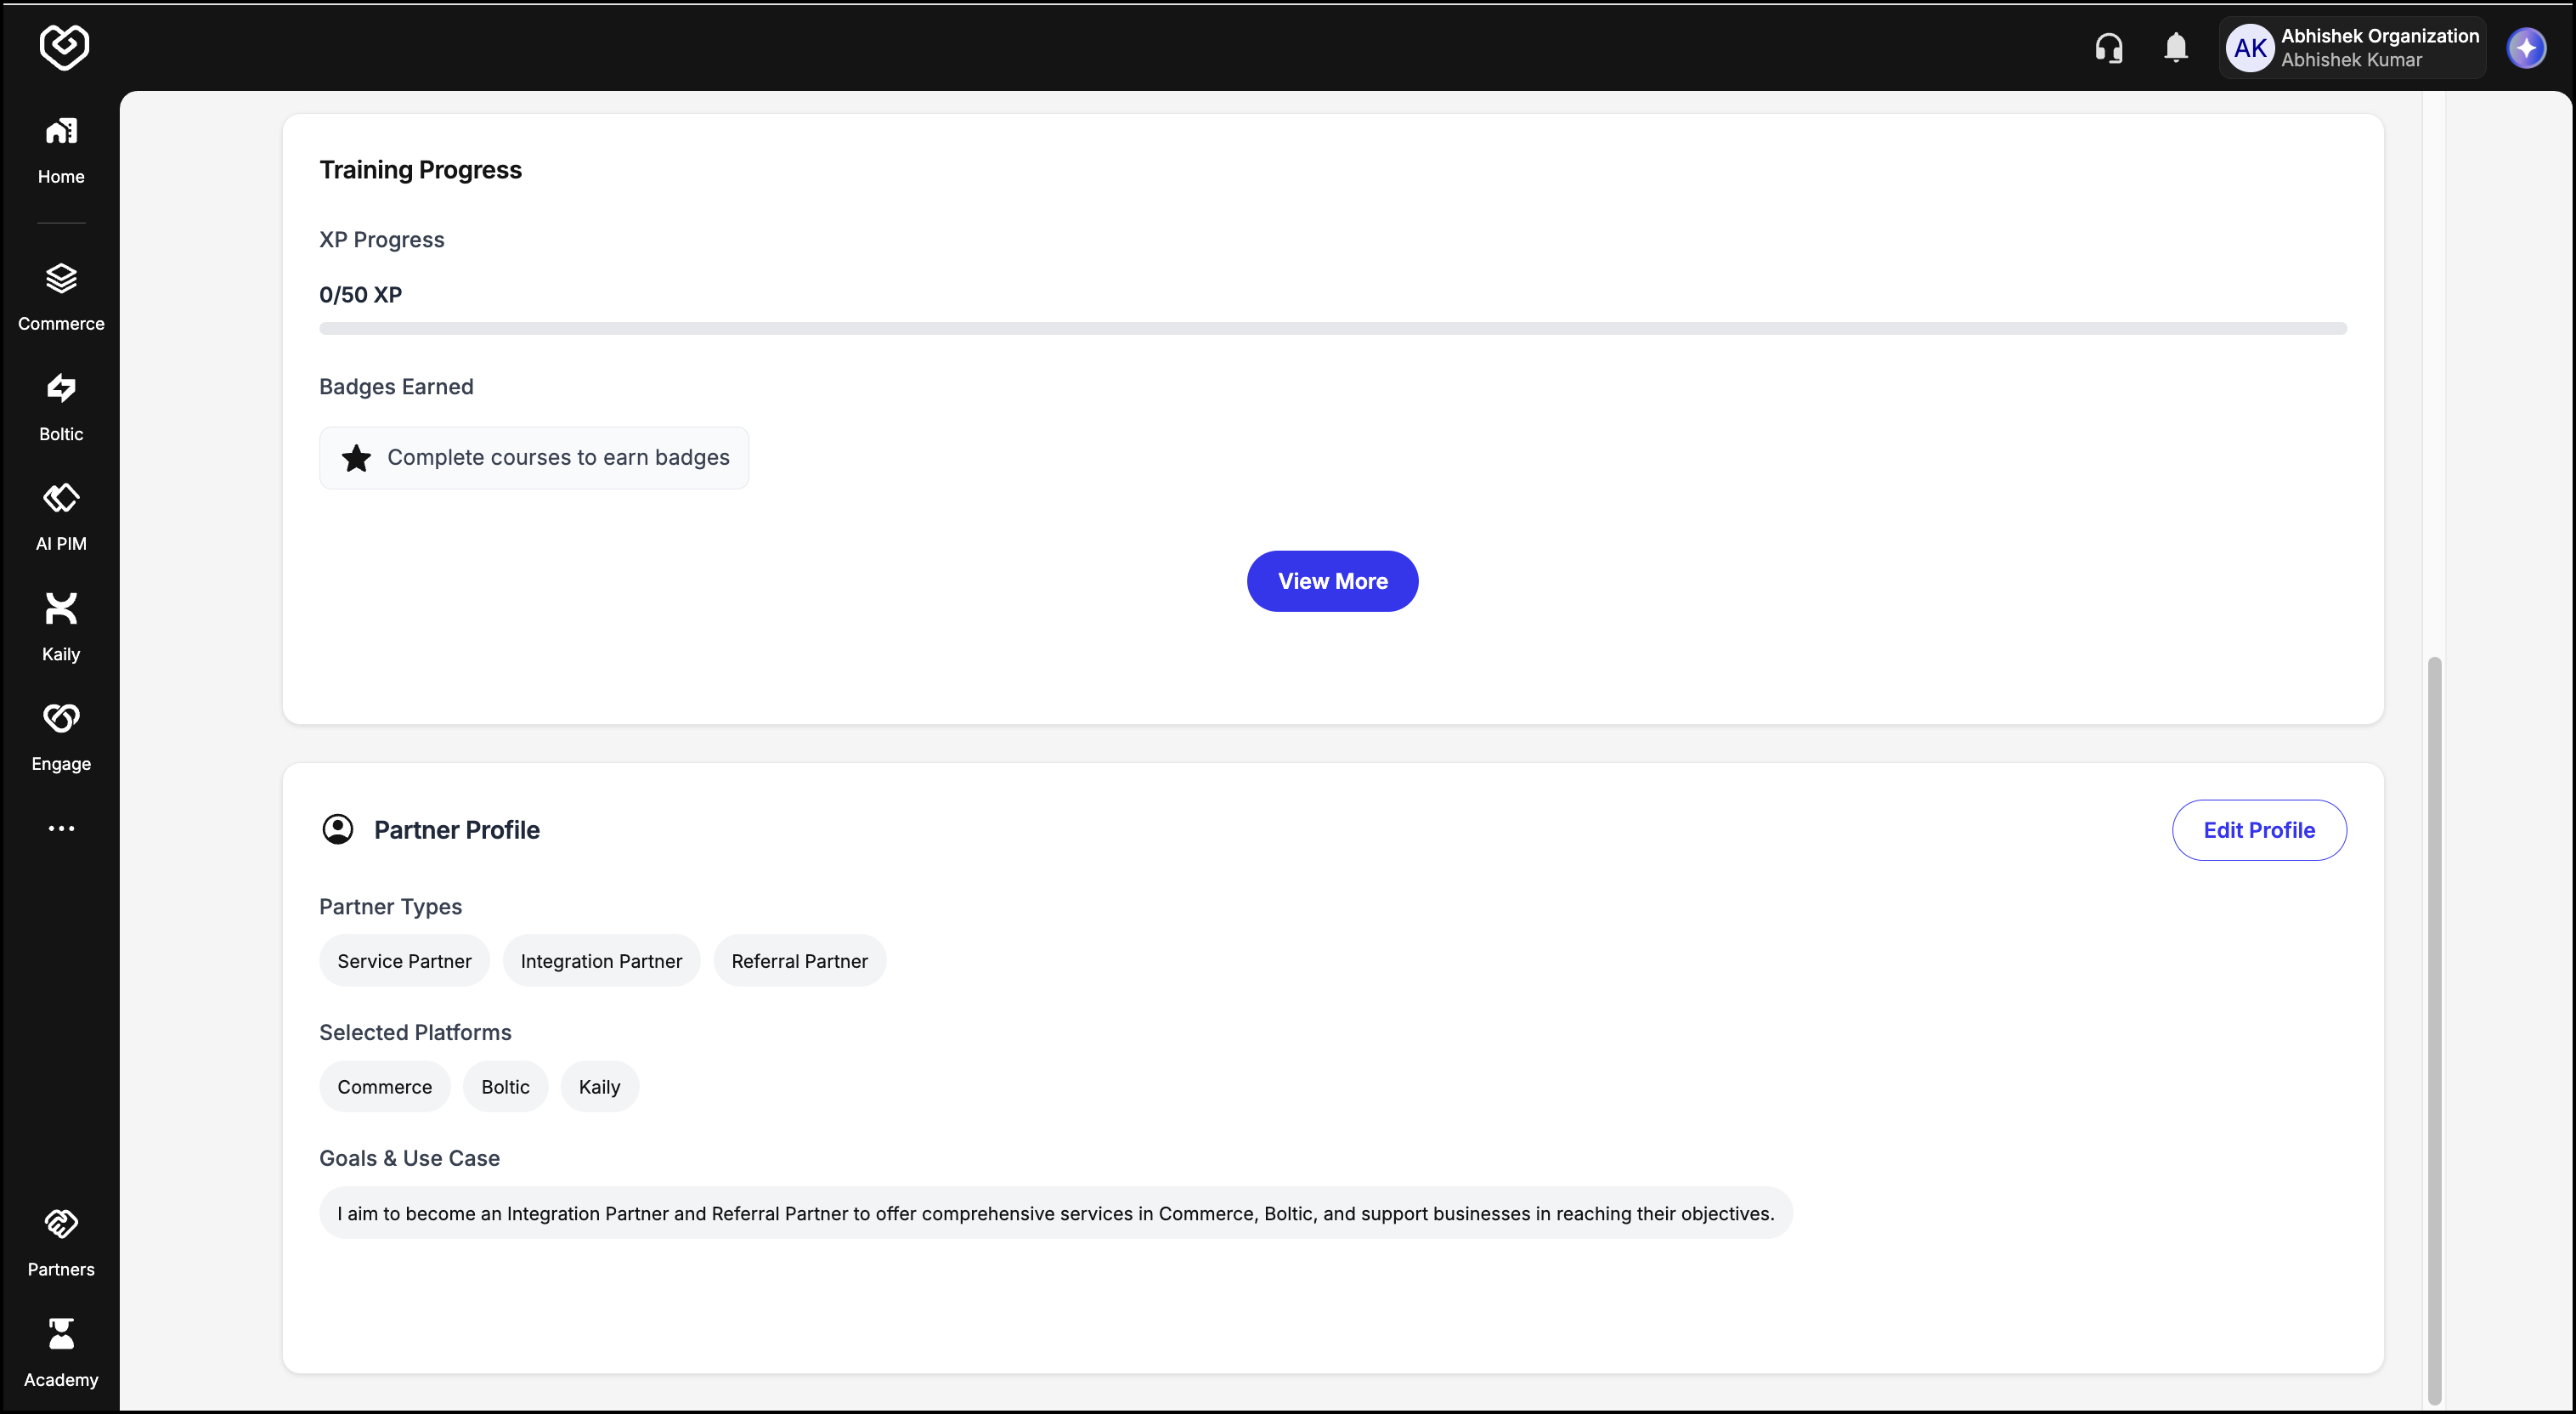This screenshot has width=2576, height=1414.
Task: Click the View More button
Action: pyautogui.click(x=1332, y=581)
